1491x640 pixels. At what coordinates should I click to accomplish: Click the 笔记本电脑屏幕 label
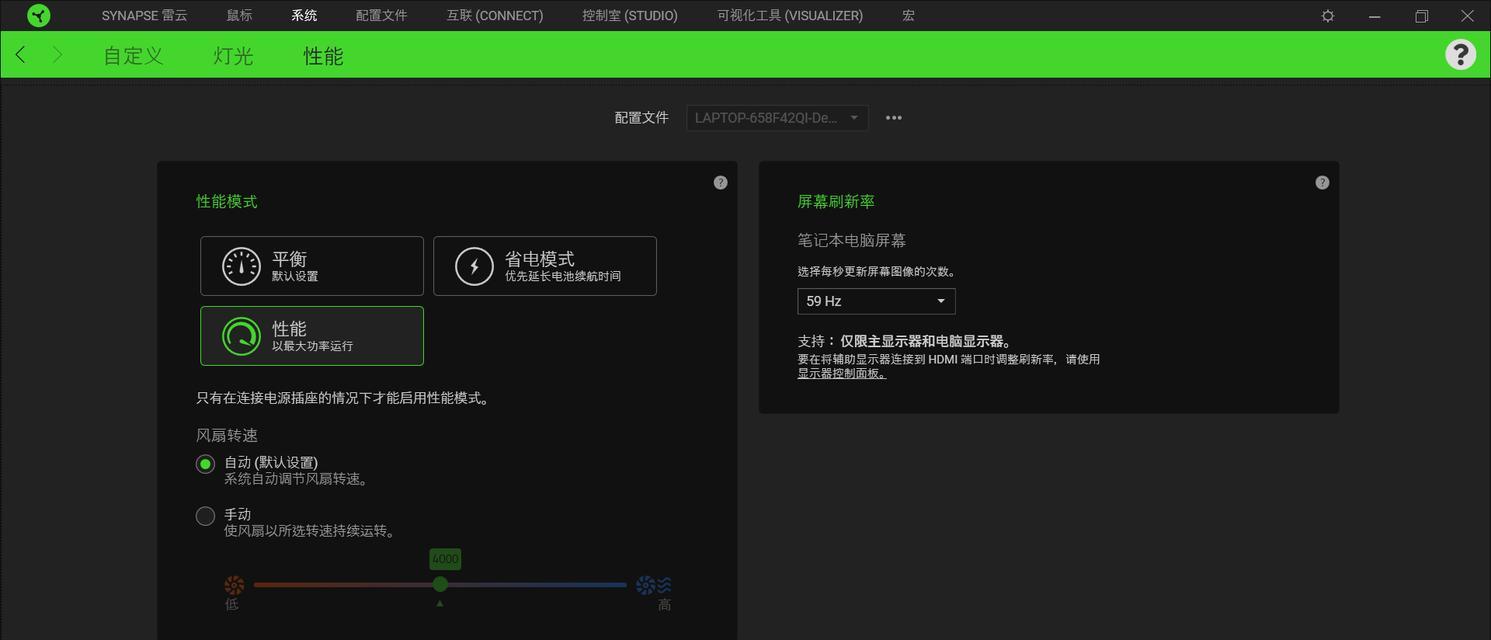click(851, 240)
